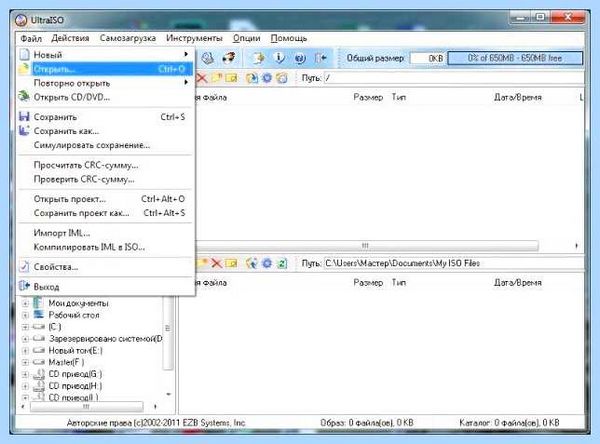Viewport: 600px width, 444px height.
Task: Expand the CD привод(H:) tree node
Action: tap(25, 386)
